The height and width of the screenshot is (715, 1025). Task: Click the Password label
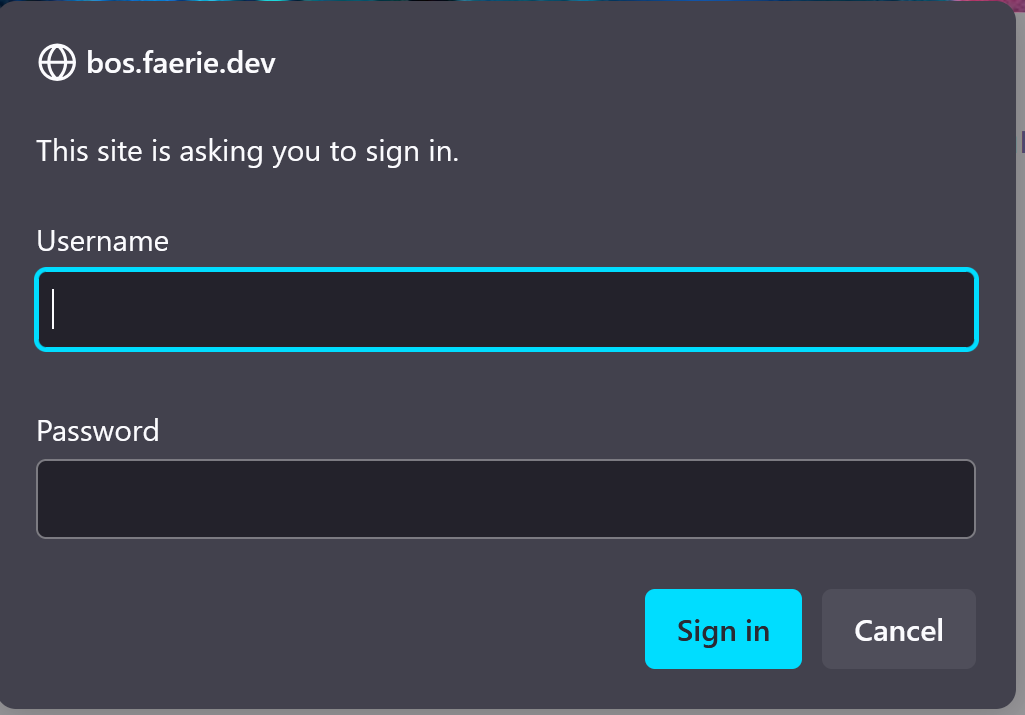97,430
